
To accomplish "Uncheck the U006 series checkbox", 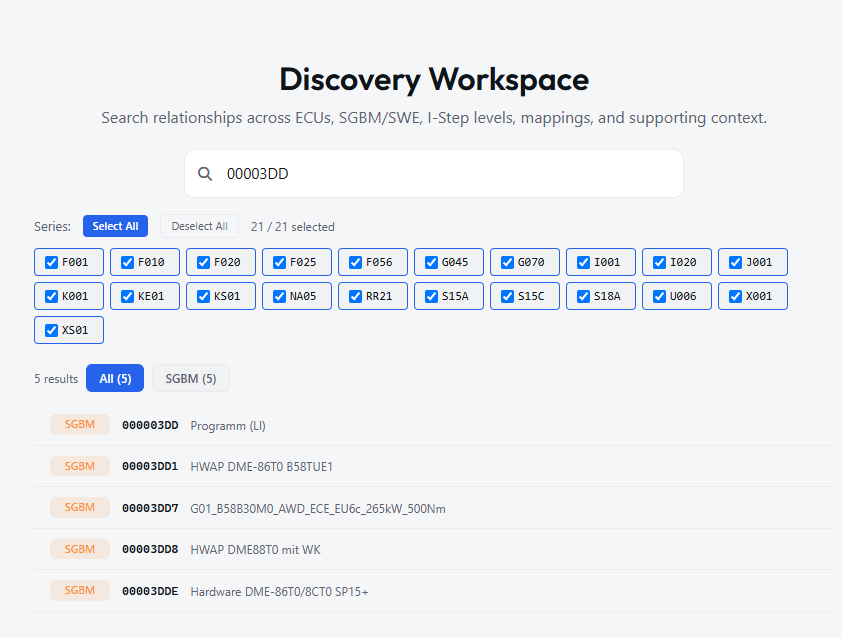I will tap(659, 296).
